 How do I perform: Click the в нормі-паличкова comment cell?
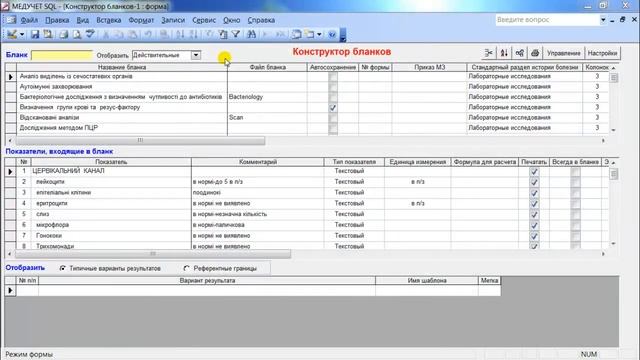click(257, 225)
